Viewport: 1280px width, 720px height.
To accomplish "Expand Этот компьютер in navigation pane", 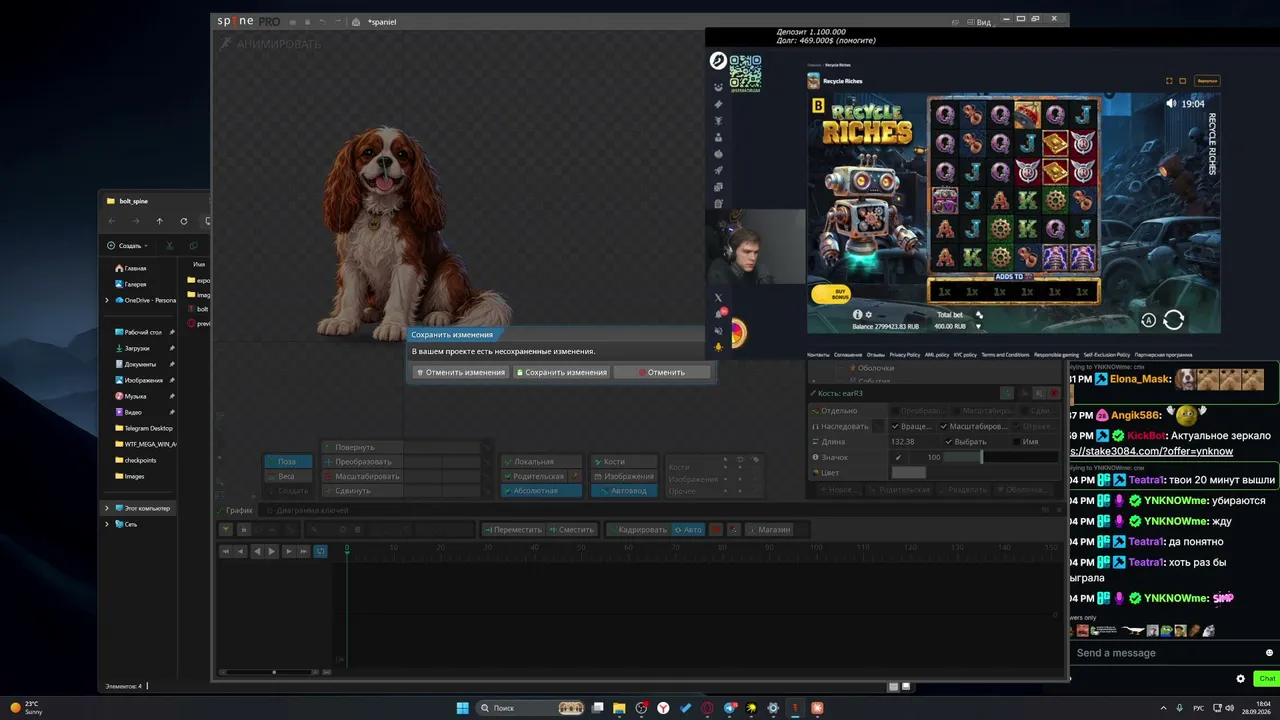I will click(x=107, y=508).
